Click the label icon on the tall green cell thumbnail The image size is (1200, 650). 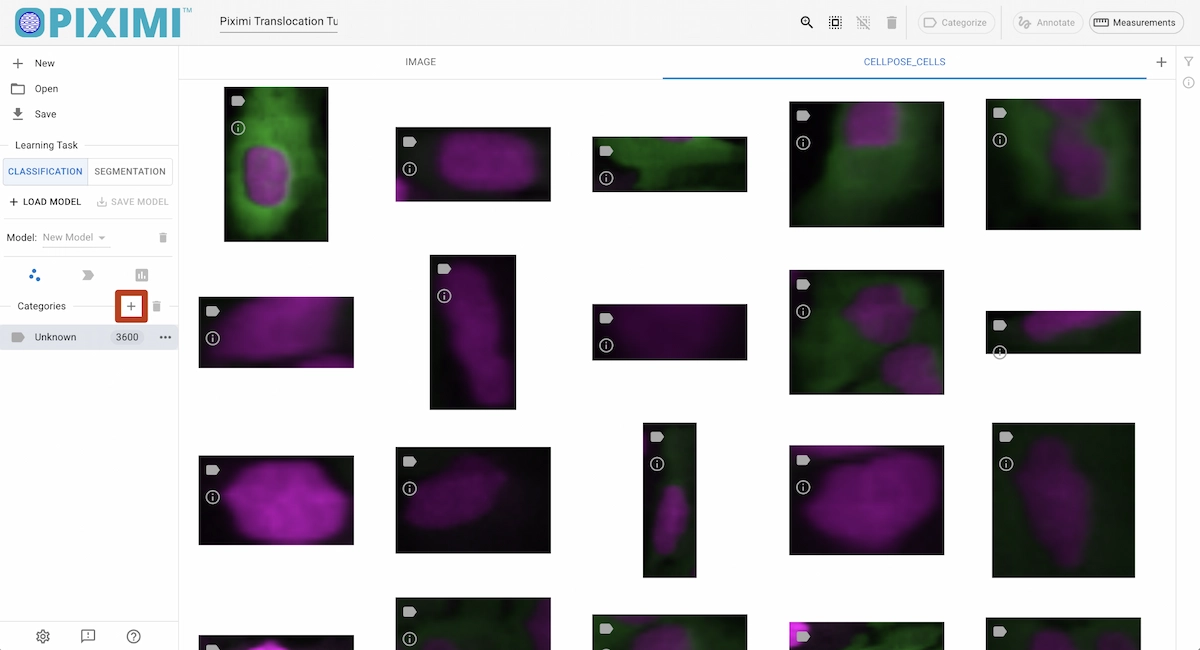tap(238, 101)
